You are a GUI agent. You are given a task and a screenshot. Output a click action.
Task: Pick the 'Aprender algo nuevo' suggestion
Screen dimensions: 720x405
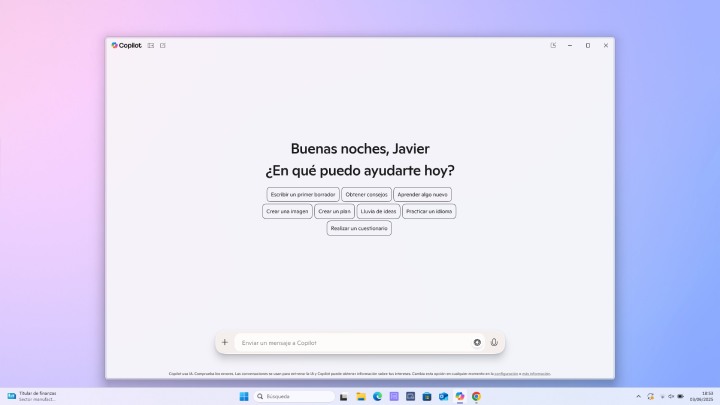point(422,195)
